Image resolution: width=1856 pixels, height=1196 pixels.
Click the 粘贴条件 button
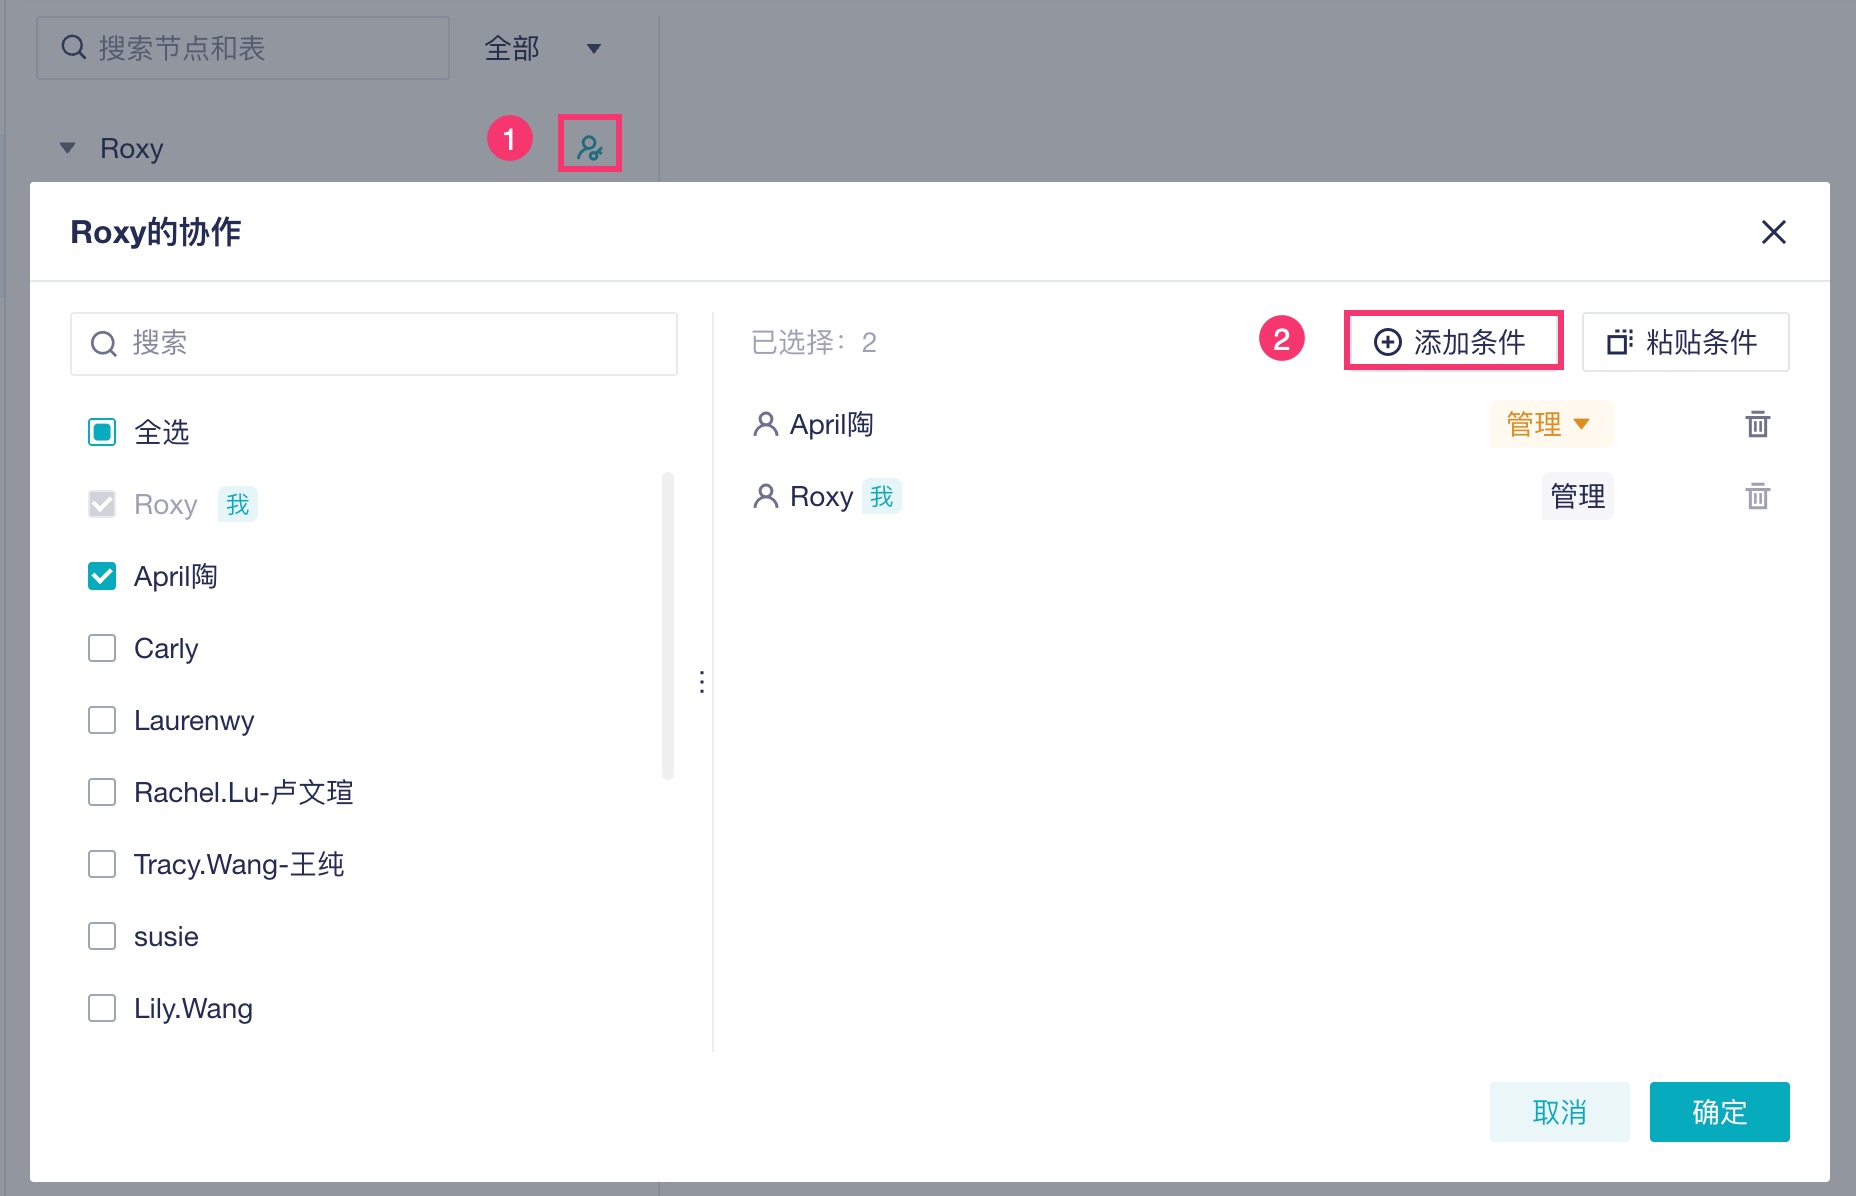pos(1685,342)
